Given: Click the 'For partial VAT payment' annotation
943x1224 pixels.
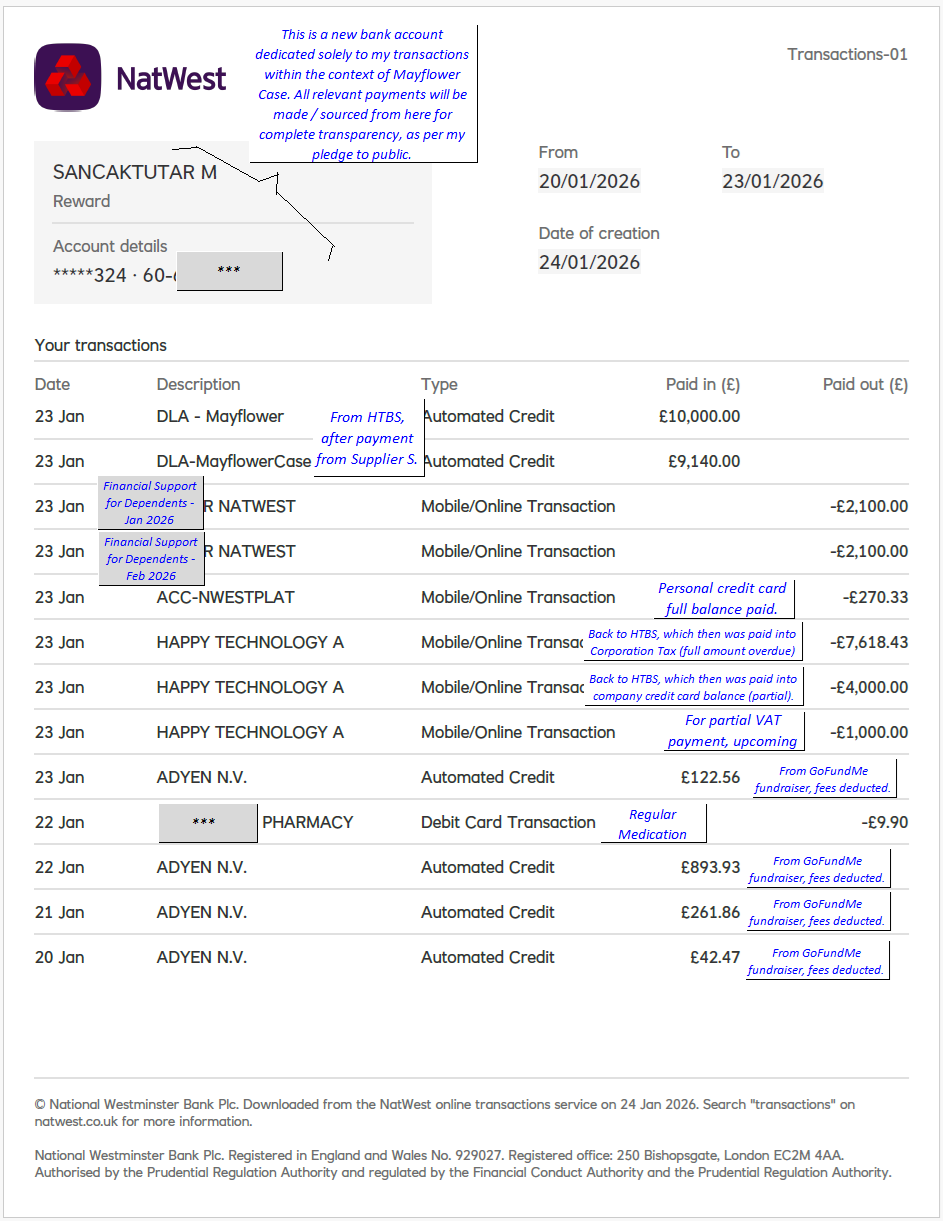Looking at the screenshot, I should (x=733, y=731).
